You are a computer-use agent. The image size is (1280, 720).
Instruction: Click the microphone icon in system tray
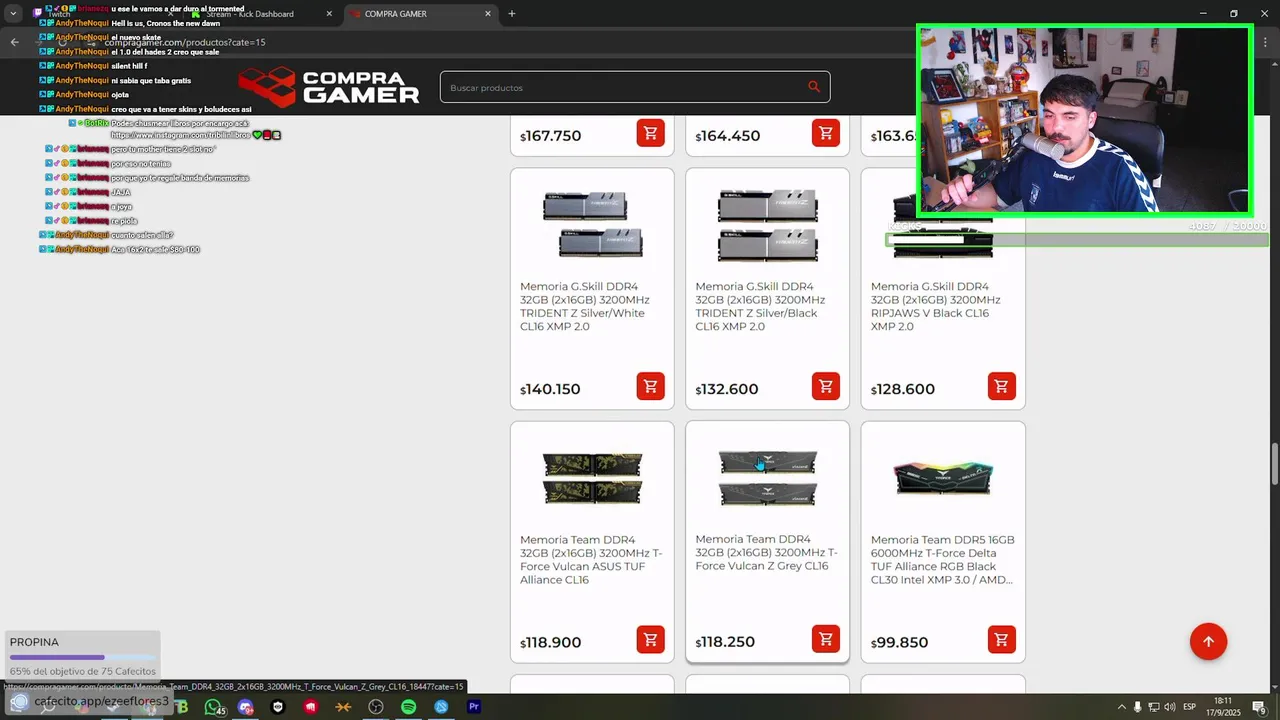pyautogui.click(x=1137, y=707)
